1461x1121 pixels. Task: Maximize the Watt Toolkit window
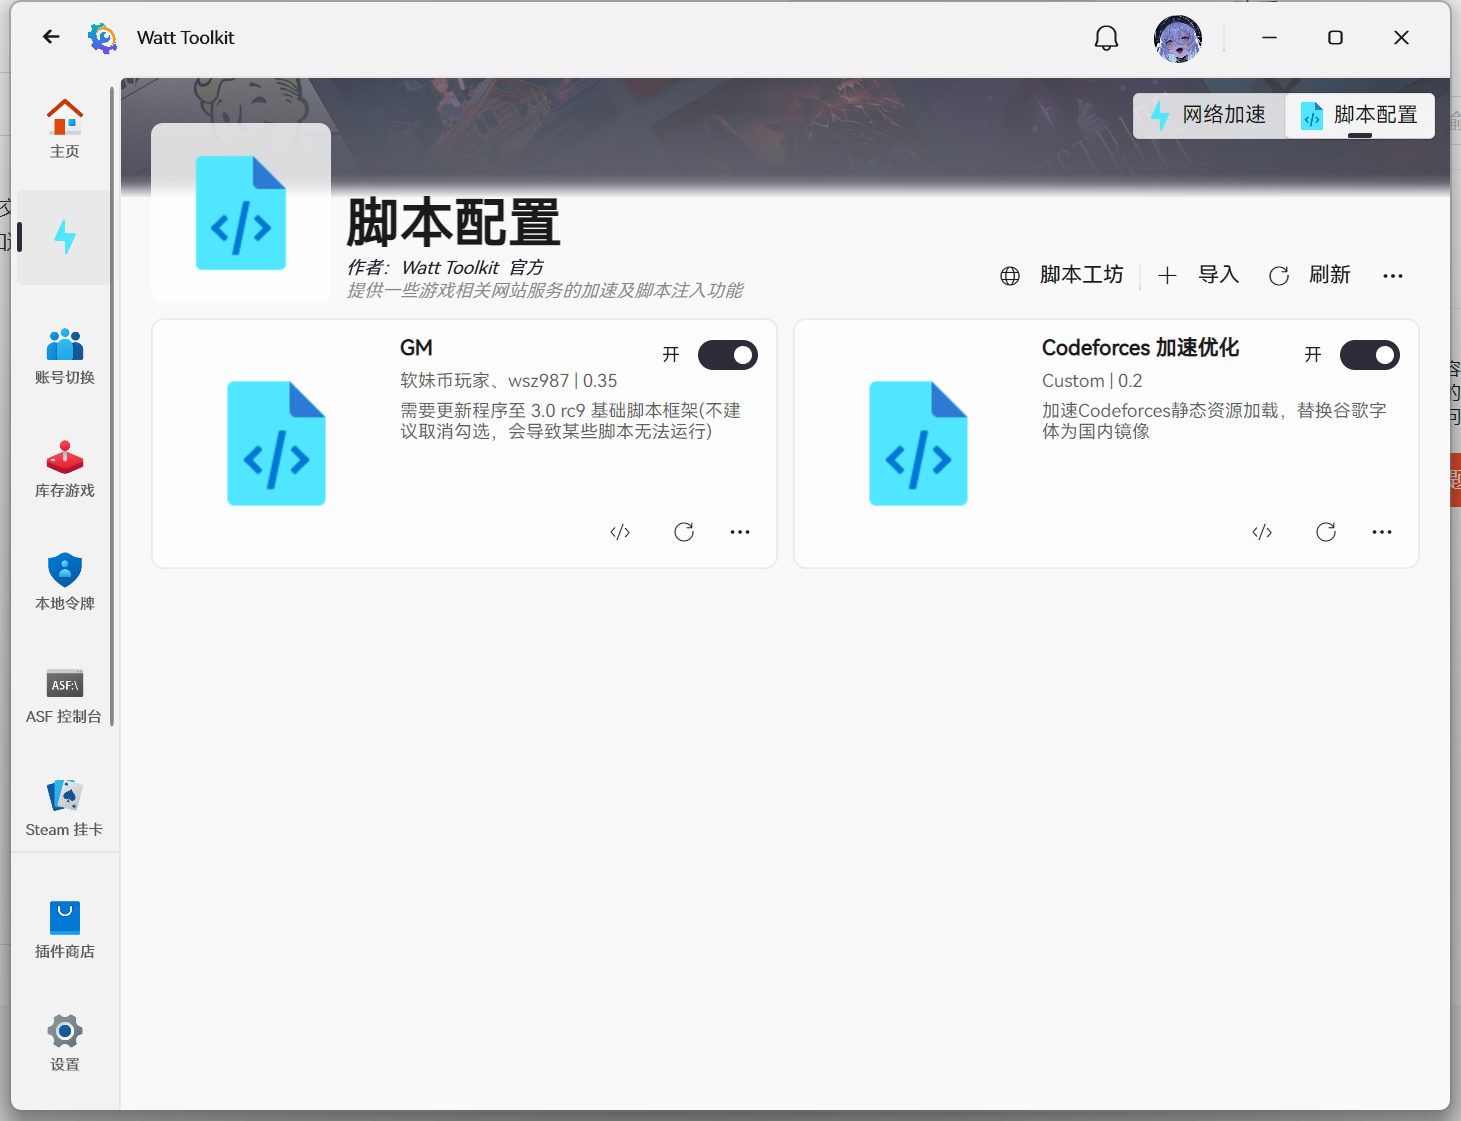[x=1335, y=37]
